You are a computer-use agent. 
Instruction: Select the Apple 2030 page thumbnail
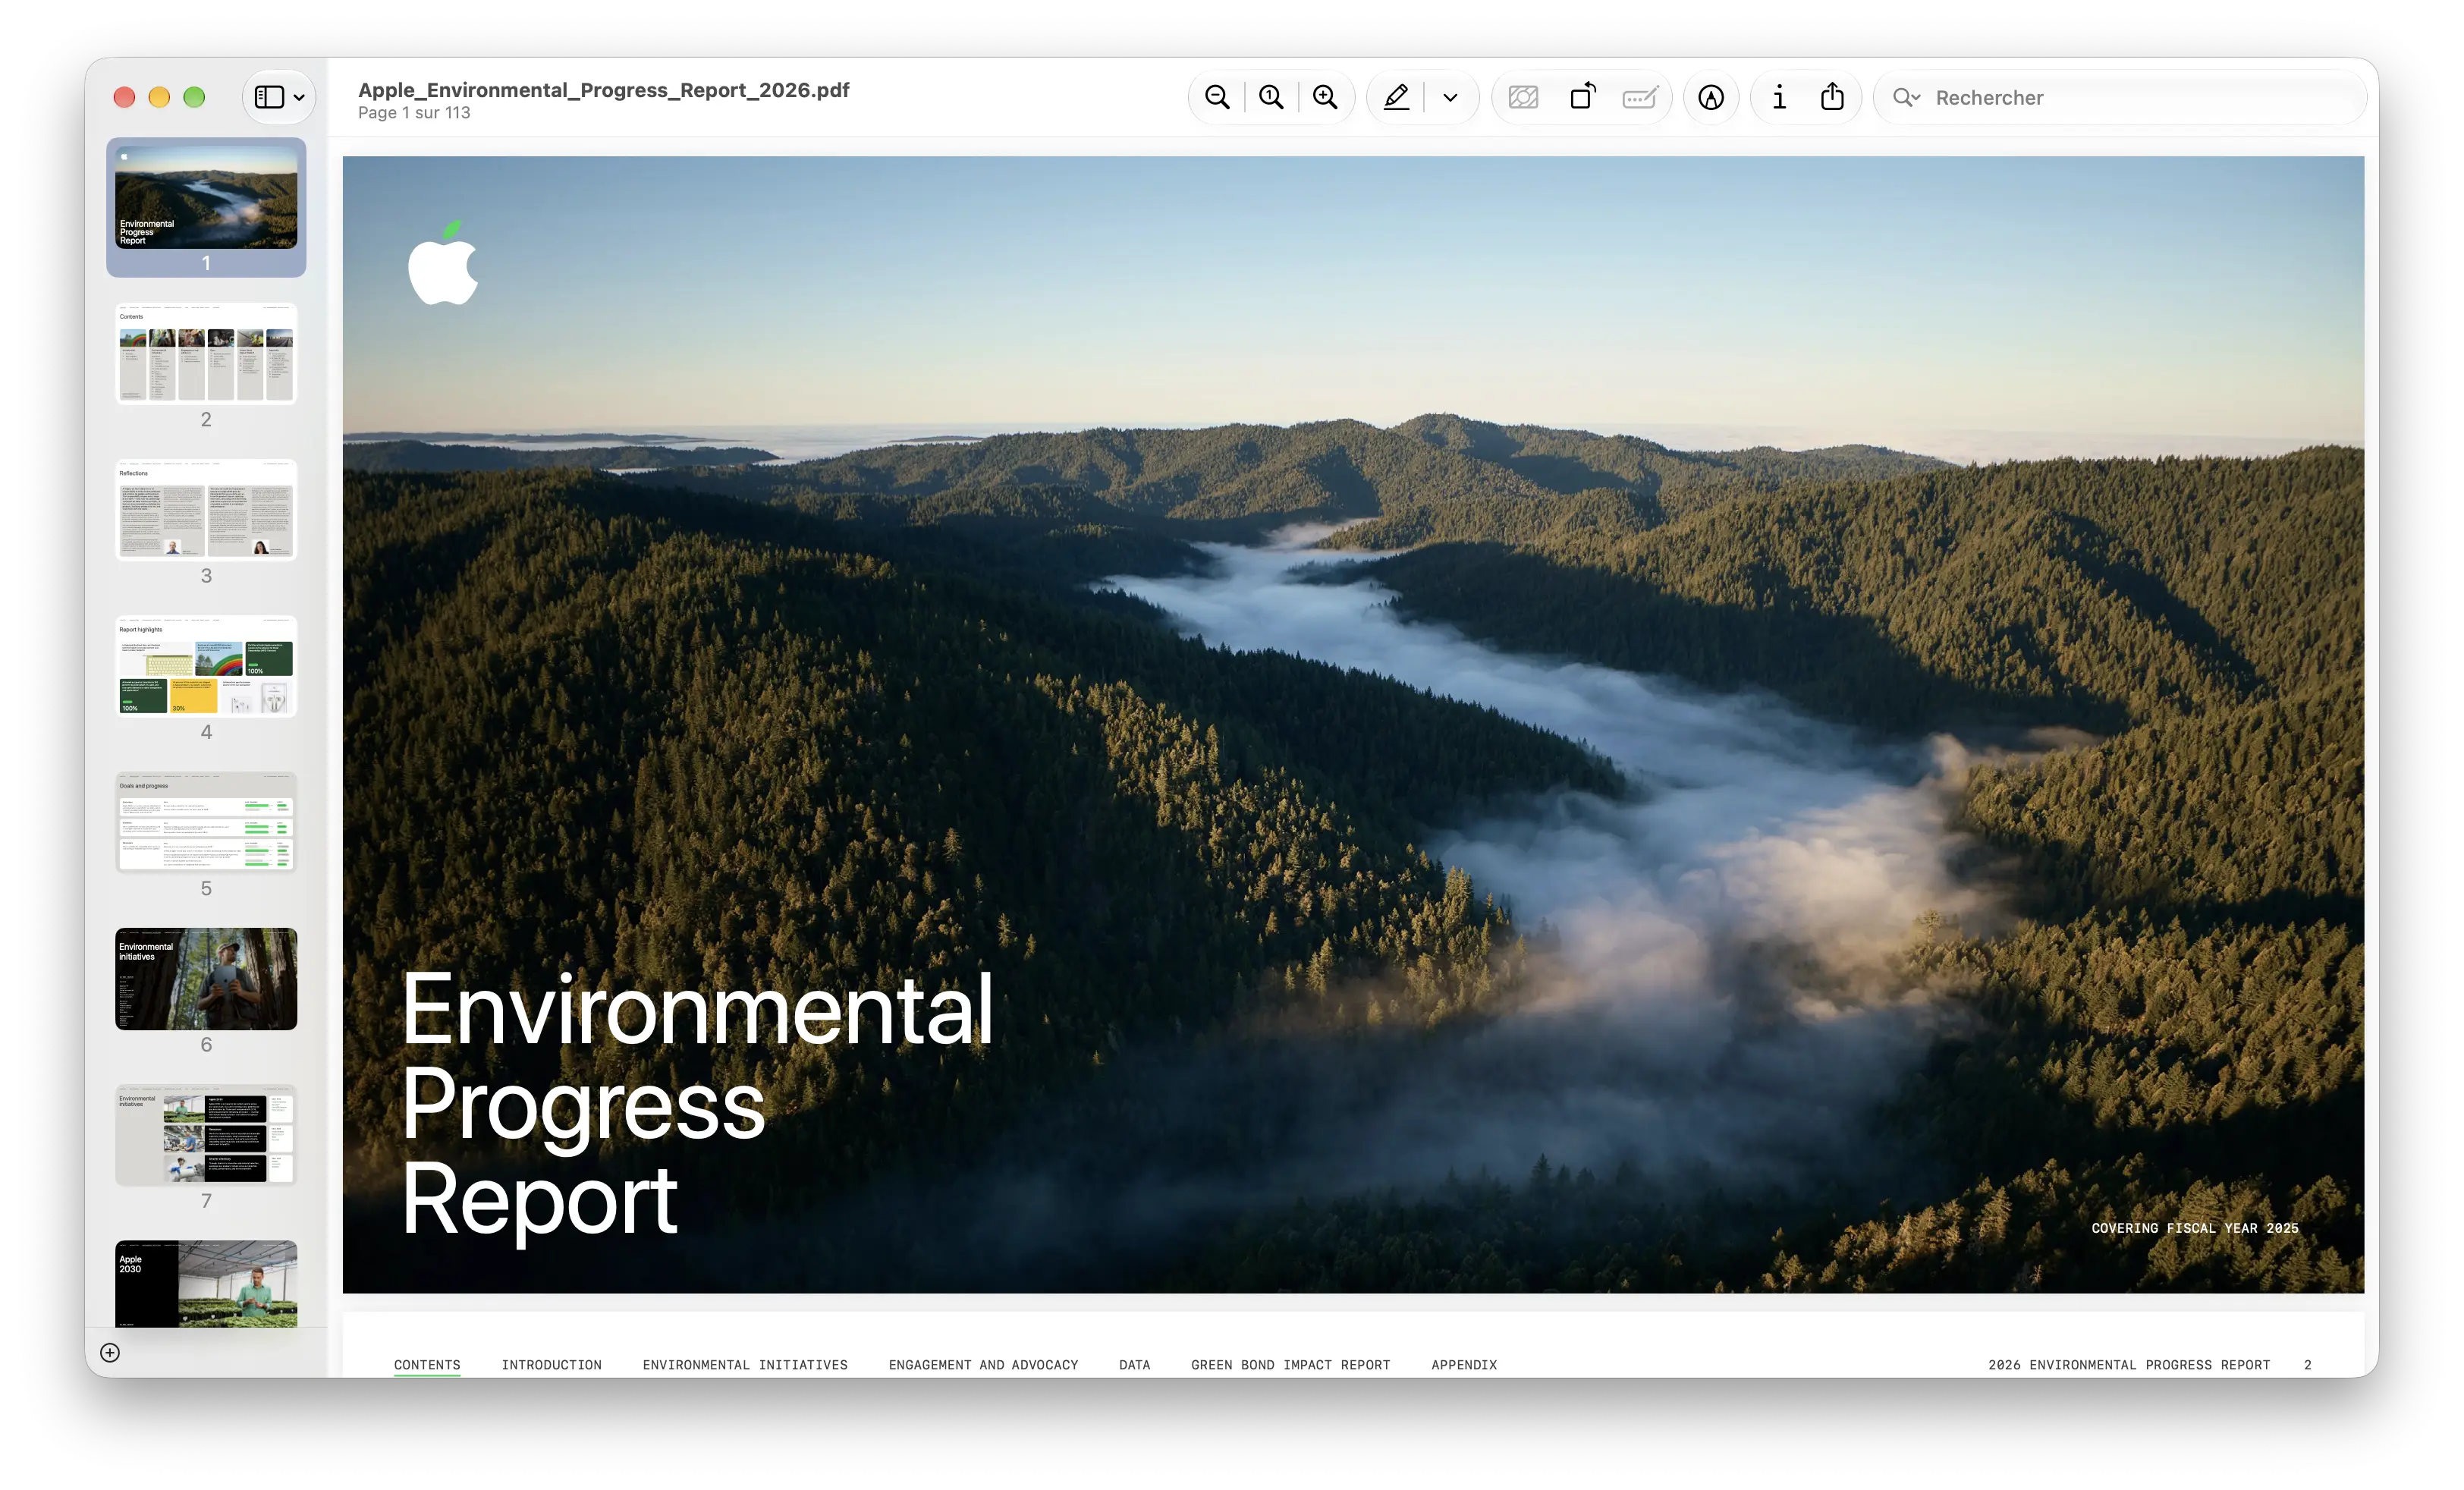[x=206, y=1284]
